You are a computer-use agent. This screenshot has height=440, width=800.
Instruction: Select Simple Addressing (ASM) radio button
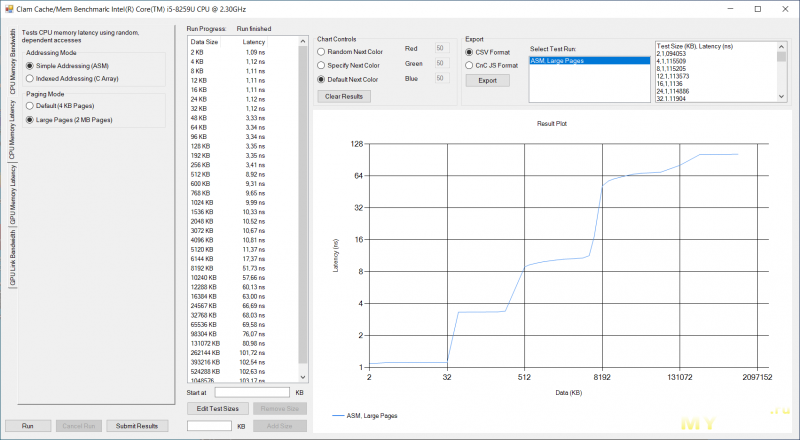point(67,66)
